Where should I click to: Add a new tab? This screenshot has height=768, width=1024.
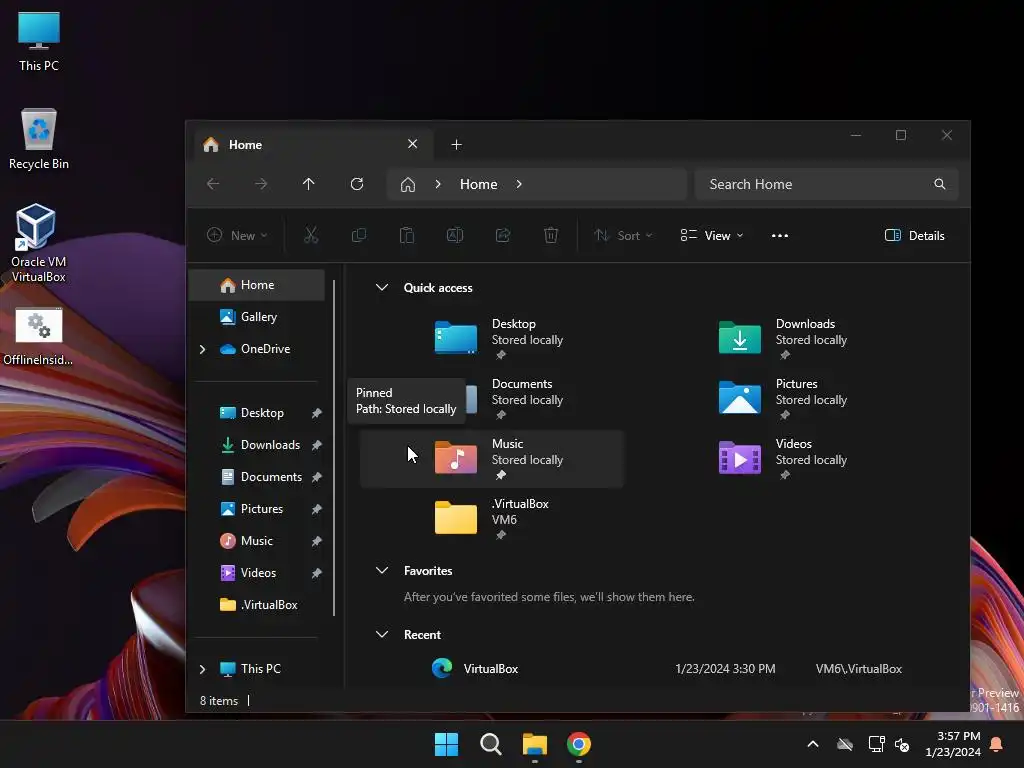click(x=456, y=144)
